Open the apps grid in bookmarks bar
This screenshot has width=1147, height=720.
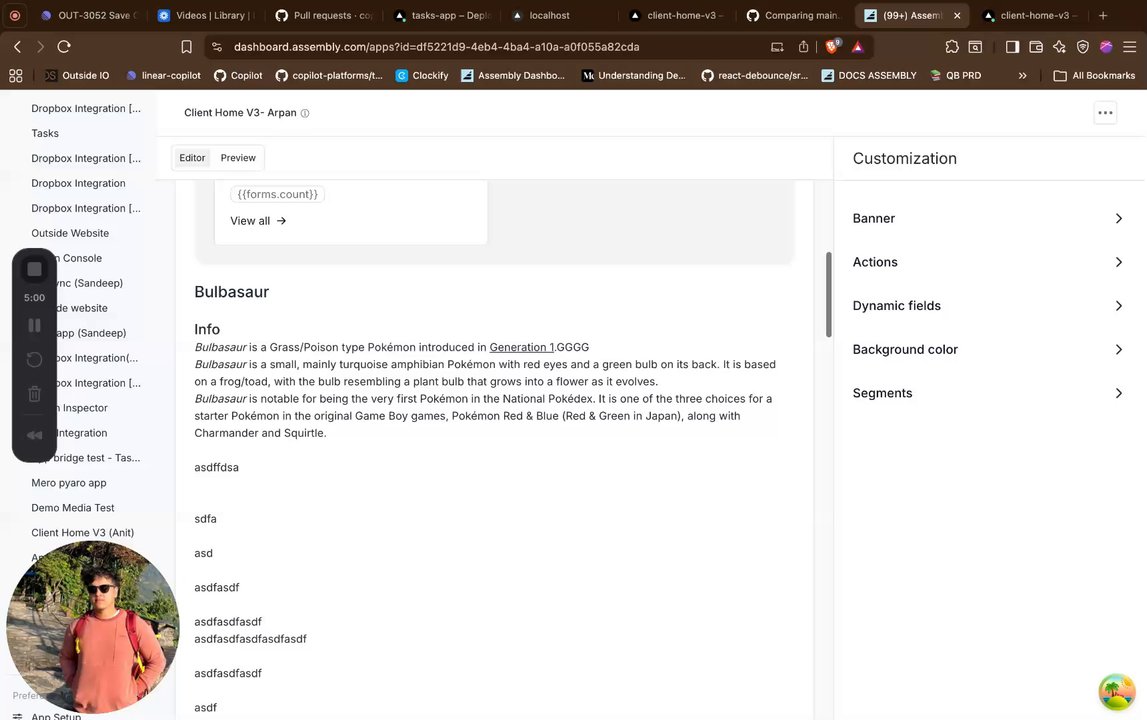point(15,75)
